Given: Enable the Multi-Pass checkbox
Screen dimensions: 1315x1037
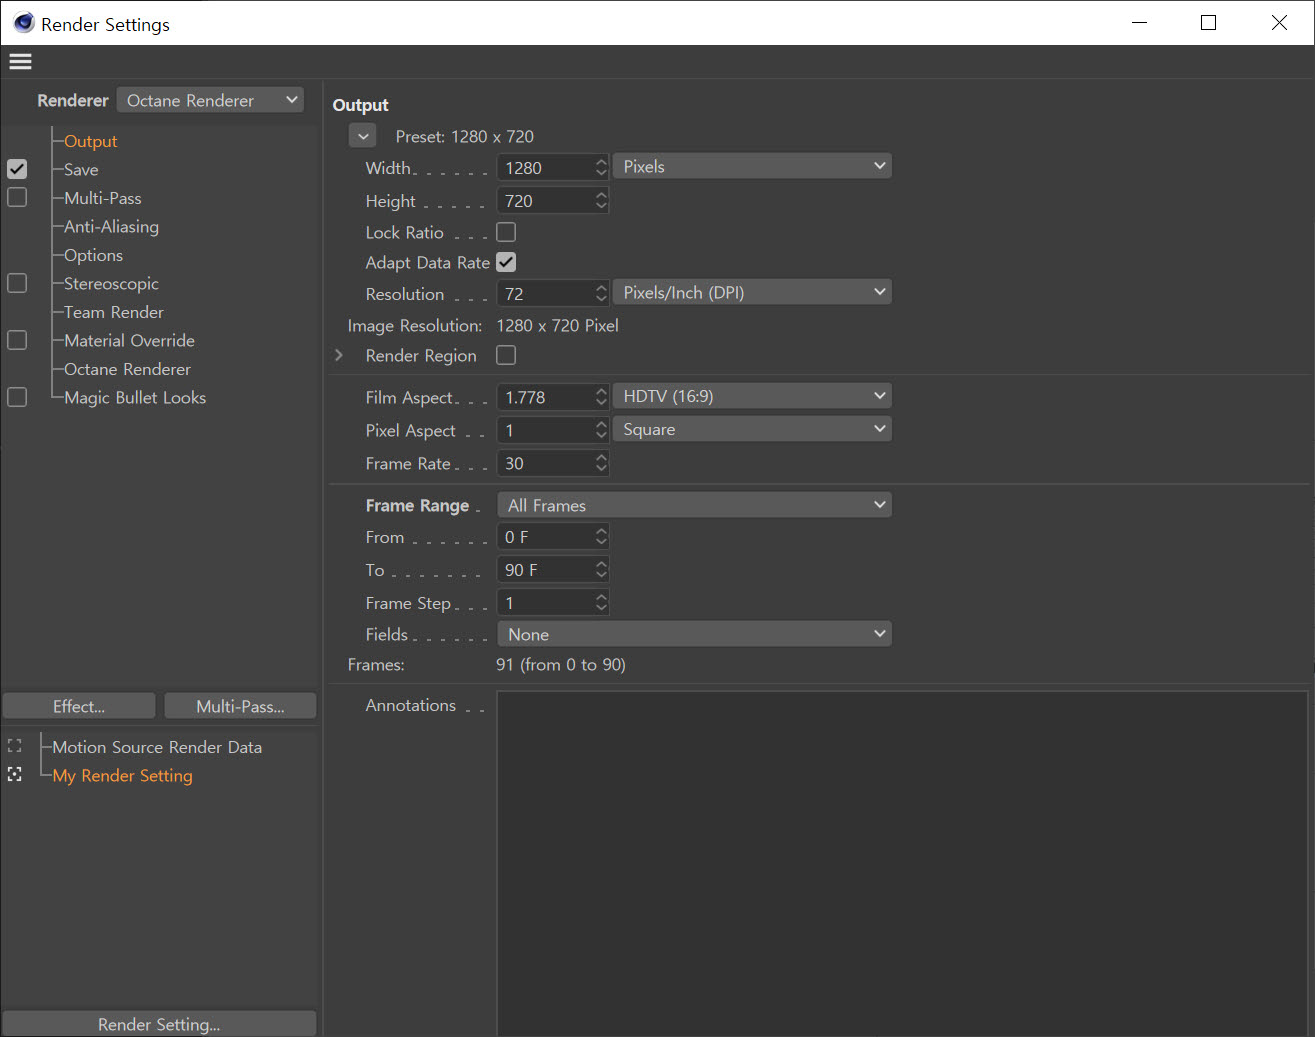Looking at the screenshot, I should [x=17, y=197].
